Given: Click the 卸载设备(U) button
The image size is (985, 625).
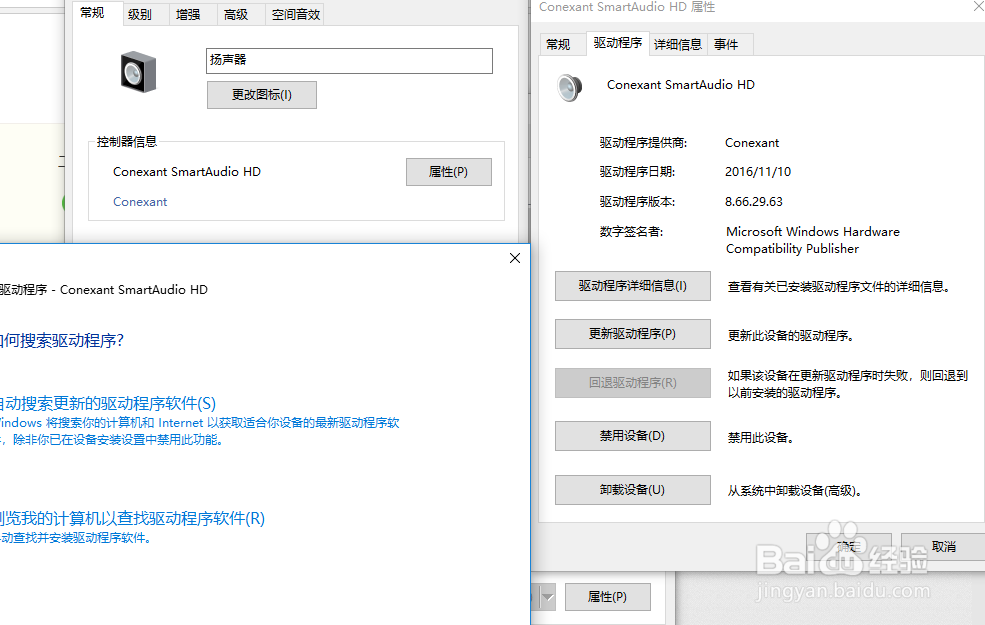Looking at the screenshot, I should (633, 490).
